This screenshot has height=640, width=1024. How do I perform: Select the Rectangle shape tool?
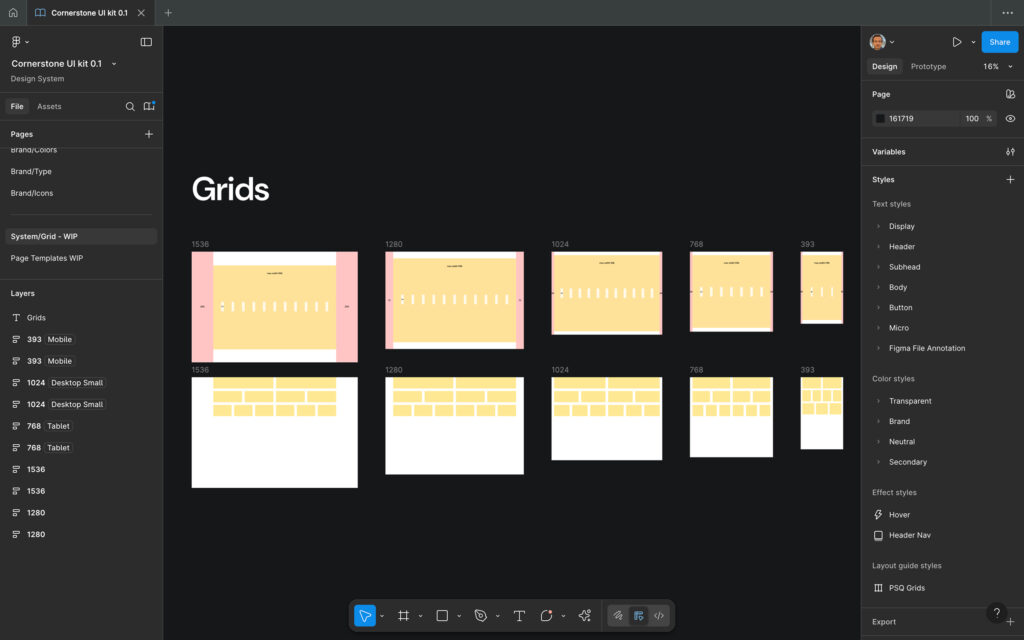[x=442, y=616]
